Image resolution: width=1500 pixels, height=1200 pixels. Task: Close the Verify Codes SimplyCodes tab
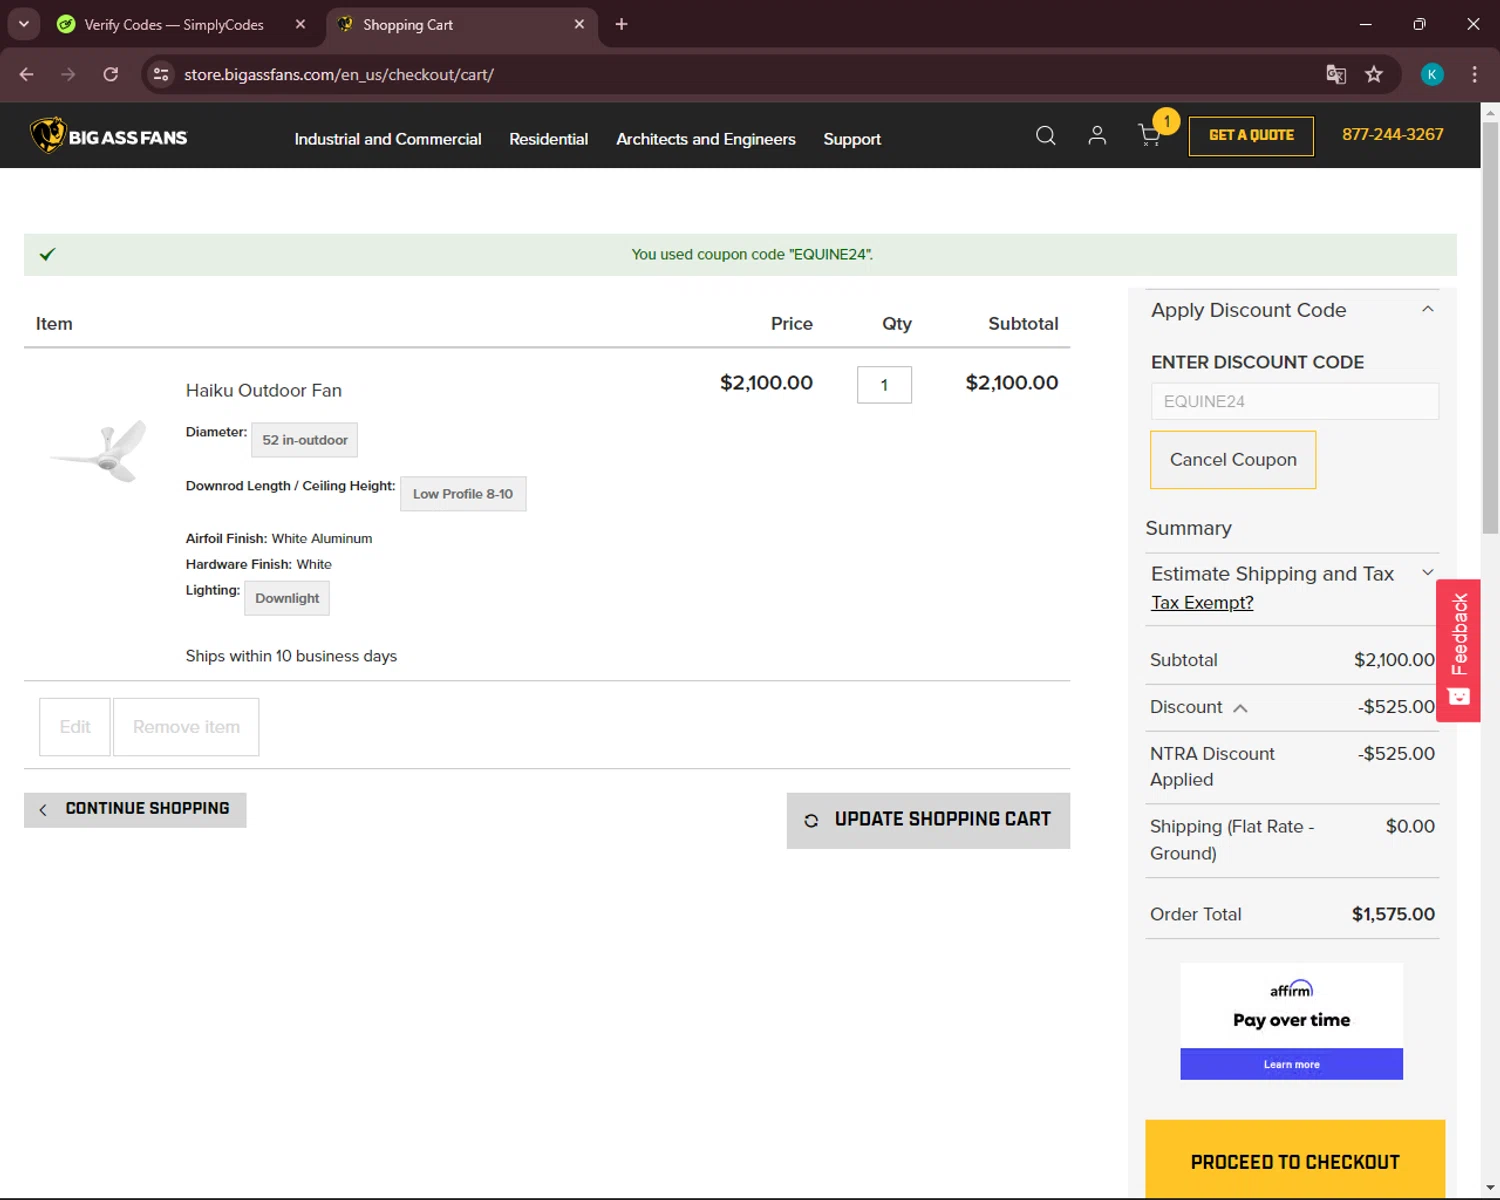tap(300, 24)
